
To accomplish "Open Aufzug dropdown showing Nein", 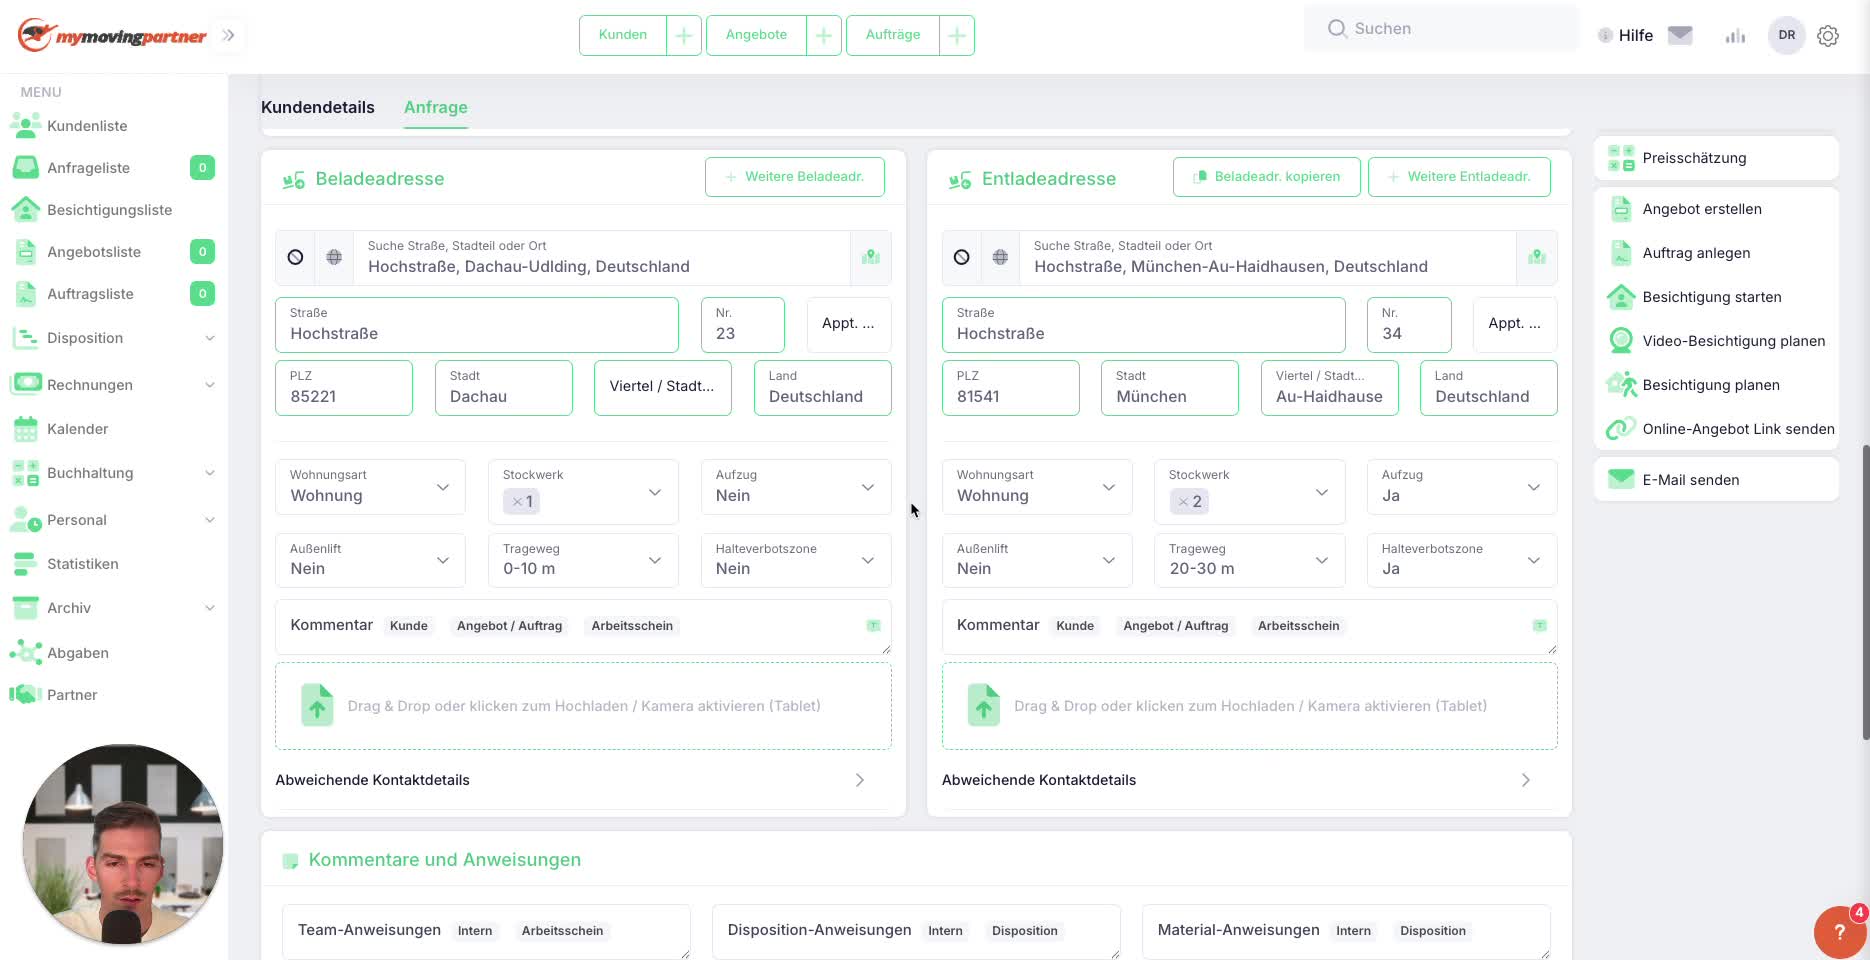I will (796, 487).
